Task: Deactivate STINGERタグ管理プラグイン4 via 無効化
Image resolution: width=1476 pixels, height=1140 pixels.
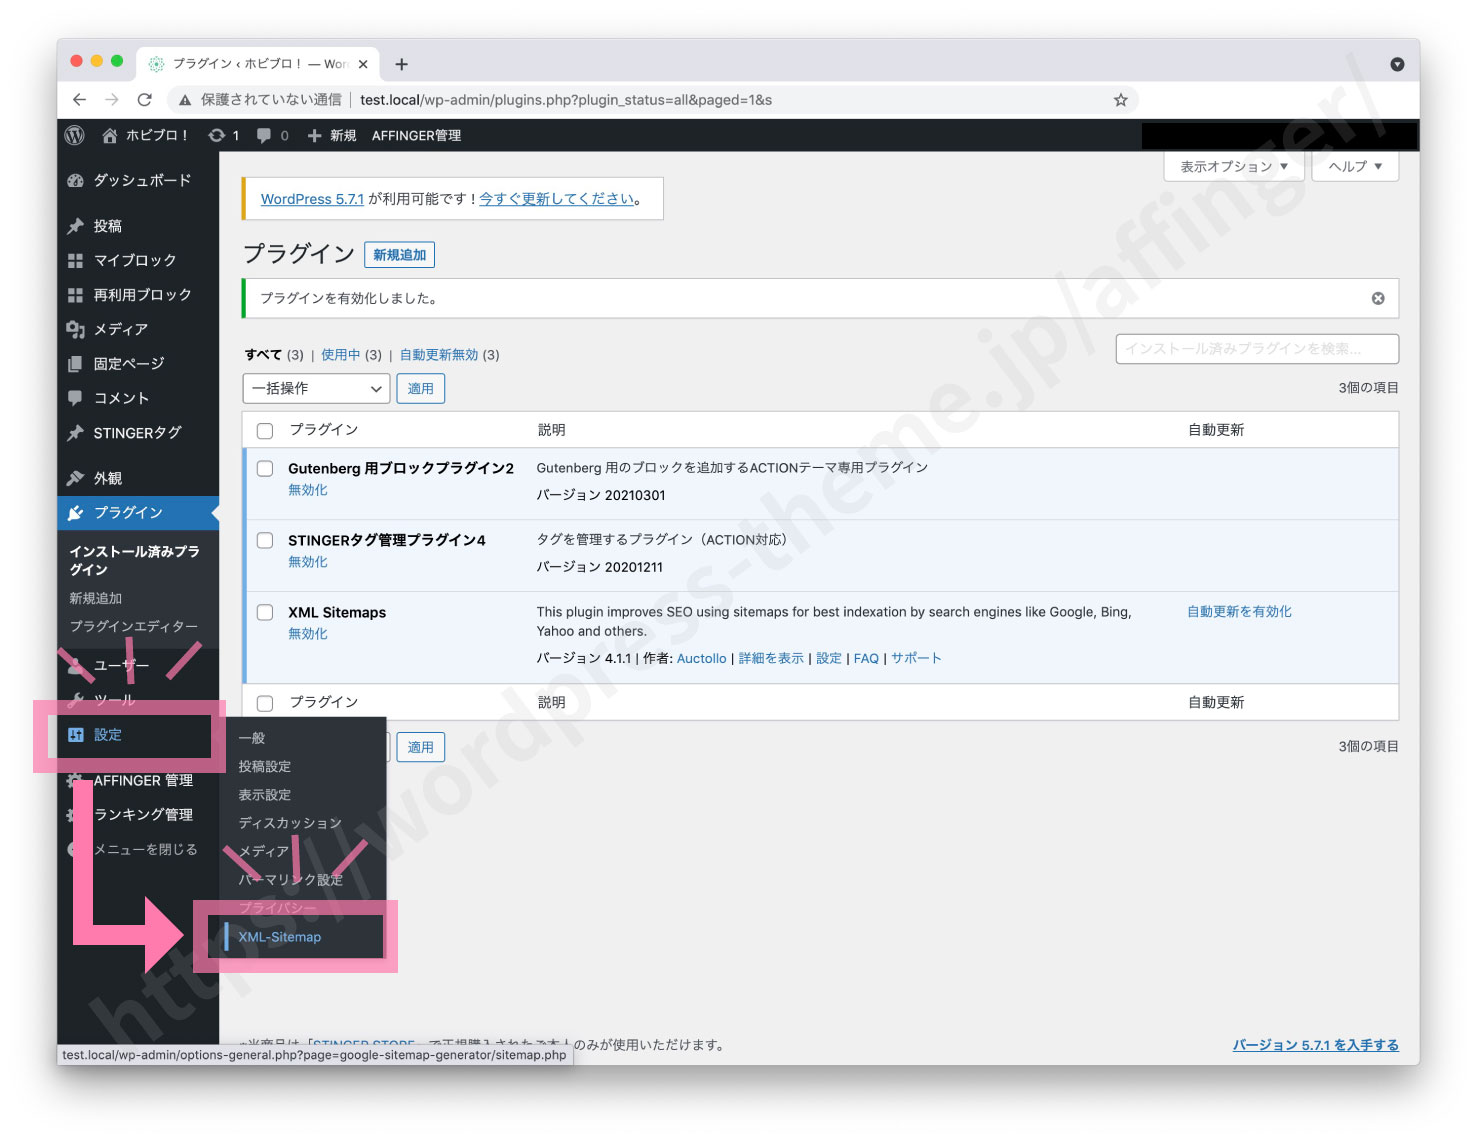Action: click(308, 562)
